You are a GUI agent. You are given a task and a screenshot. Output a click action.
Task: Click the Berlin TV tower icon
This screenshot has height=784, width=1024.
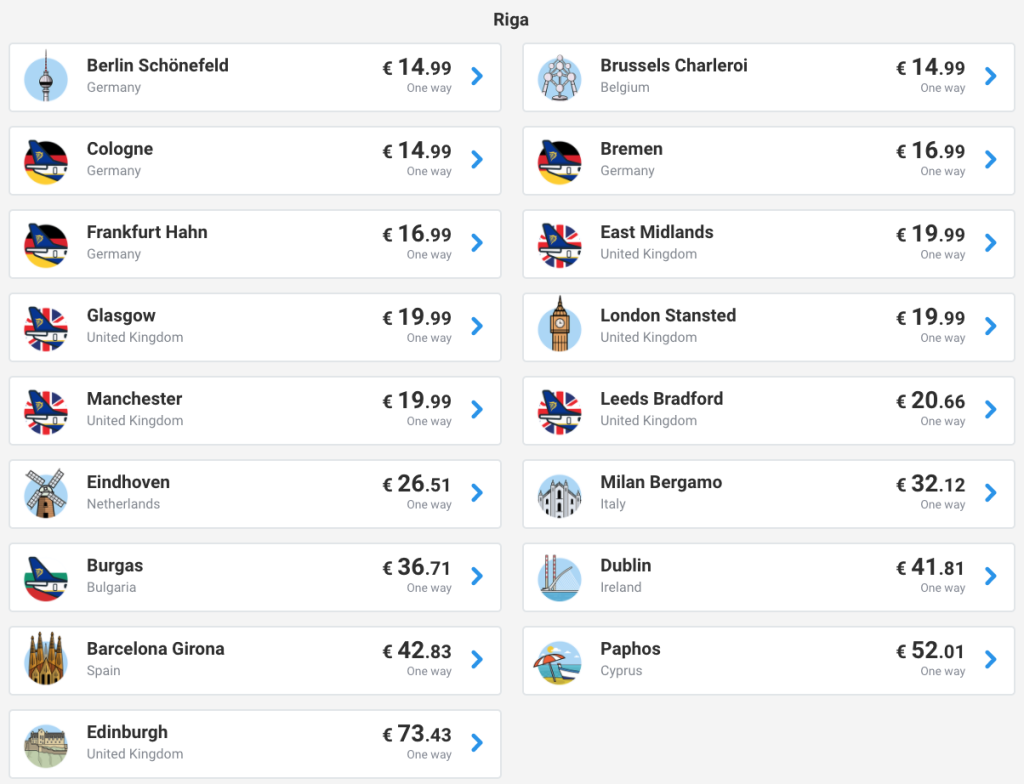[x=46, y=77]
